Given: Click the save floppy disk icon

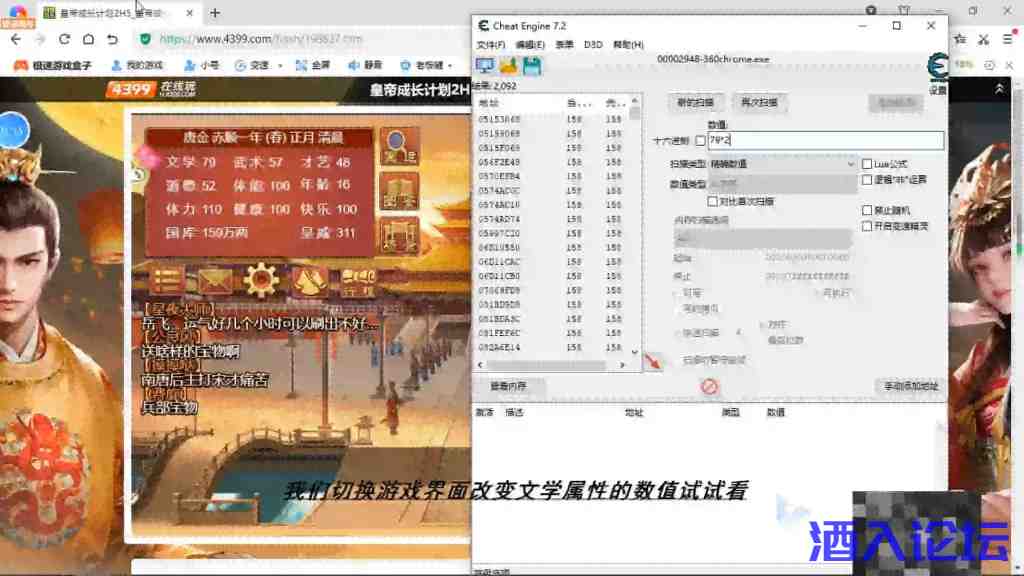Looking at the screenshot, I should click(532, 66).
